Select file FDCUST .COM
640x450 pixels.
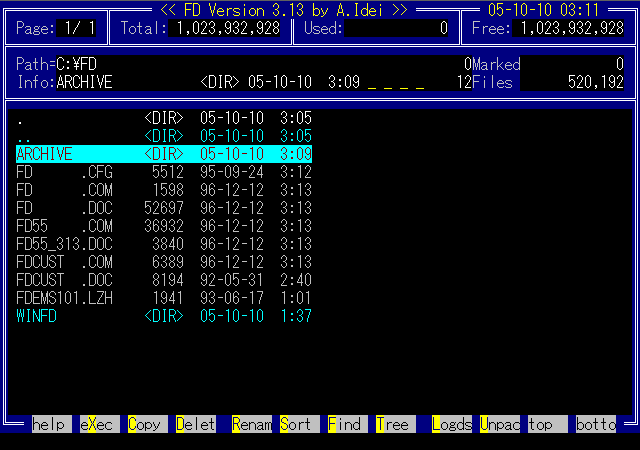pyautogui.click(x=164, y=262)
